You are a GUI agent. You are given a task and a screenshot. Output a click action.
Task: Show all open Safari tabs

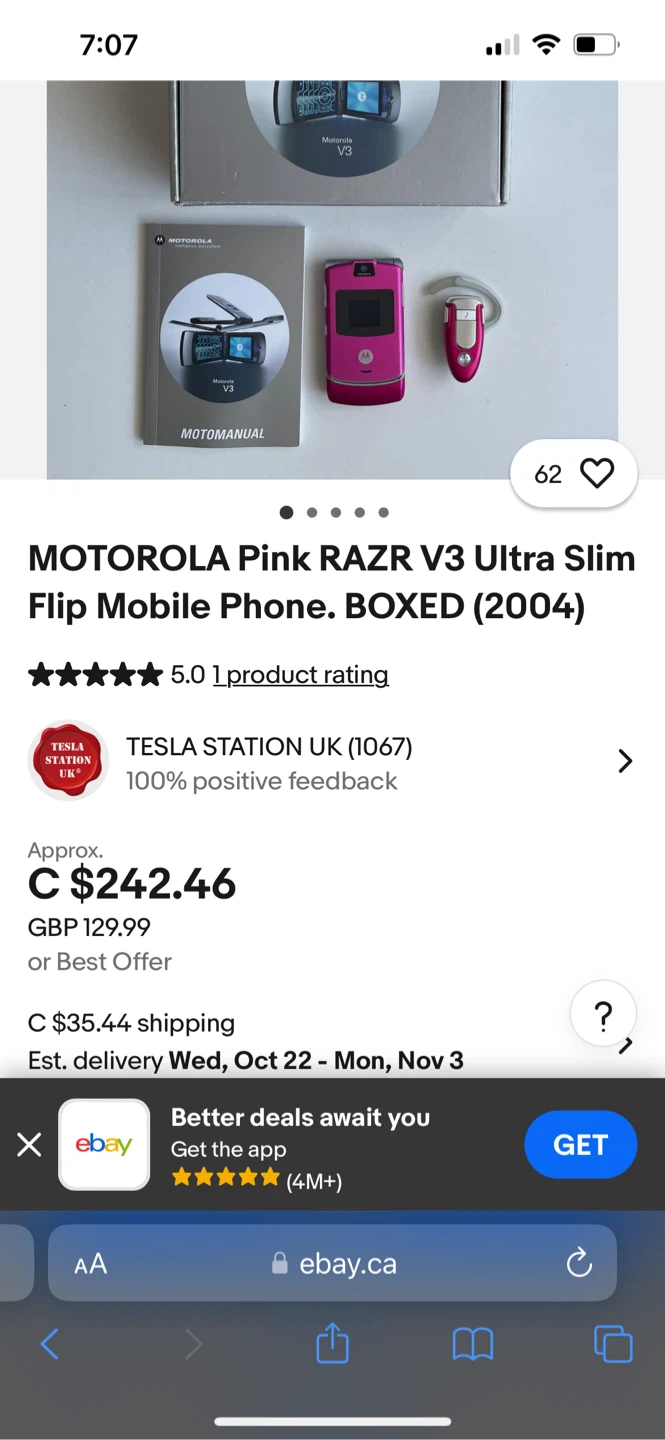click(613, 1344)
